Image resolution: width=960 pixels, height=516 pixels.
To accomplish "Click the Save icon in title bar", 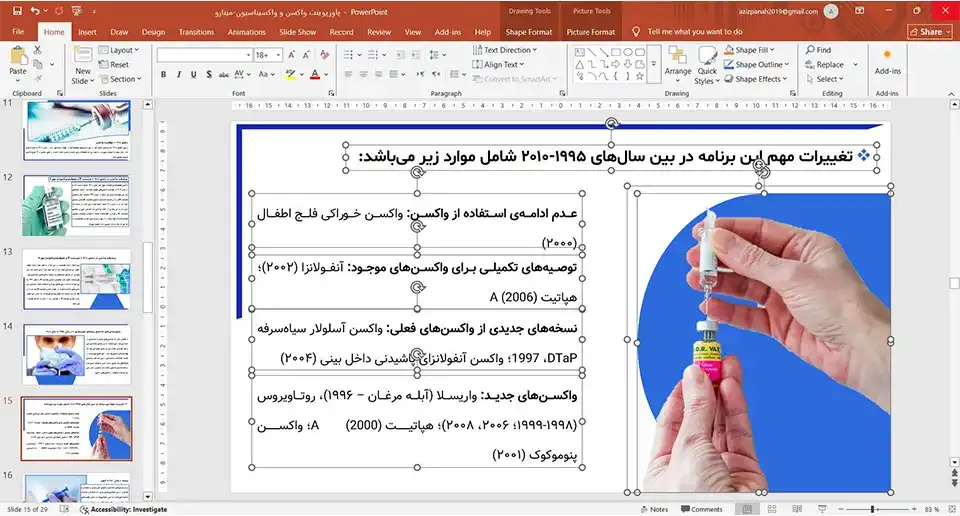I will tap(17, 11).
